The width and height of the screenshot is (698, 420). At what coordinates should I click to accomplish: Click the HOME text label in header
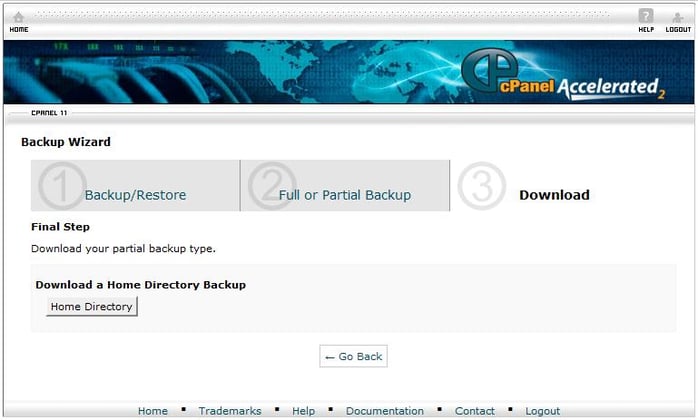pyautogui.click(x=19, y=29)
